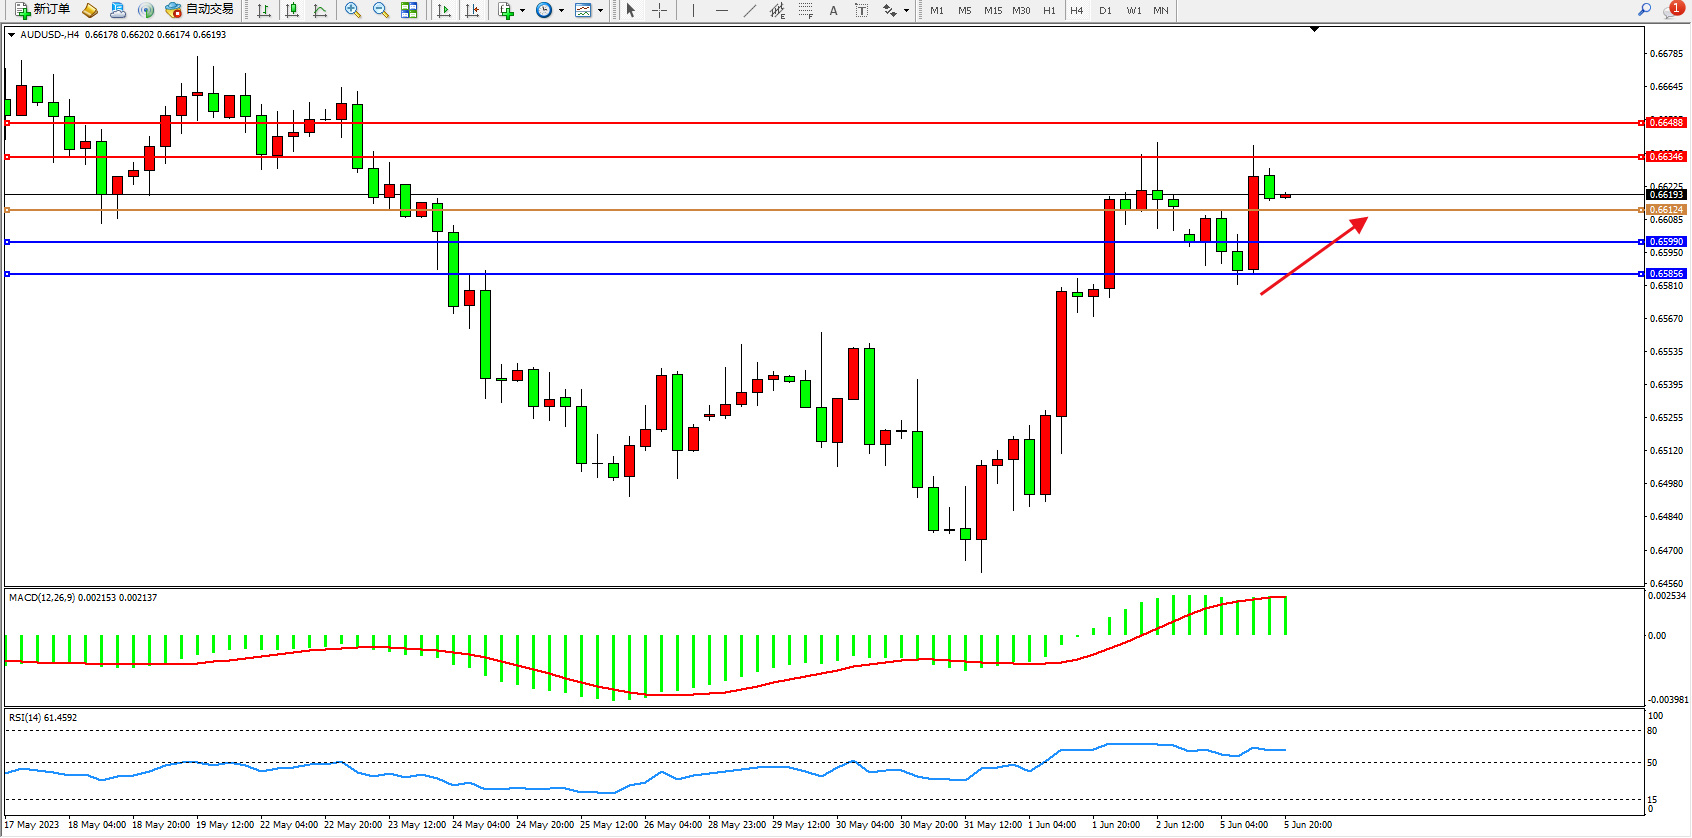The image size is (1692, 838).
Task: Click the New Order (新订单) button
Action: (x=42, y=10)
